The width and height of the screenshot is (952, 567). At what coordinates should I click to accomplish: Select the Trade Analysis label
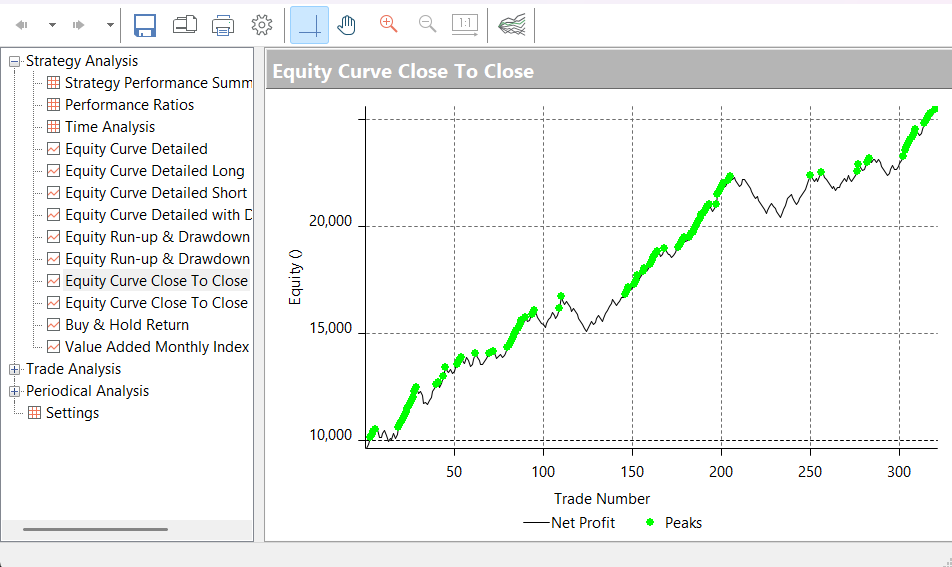click(x=73, y=368)
